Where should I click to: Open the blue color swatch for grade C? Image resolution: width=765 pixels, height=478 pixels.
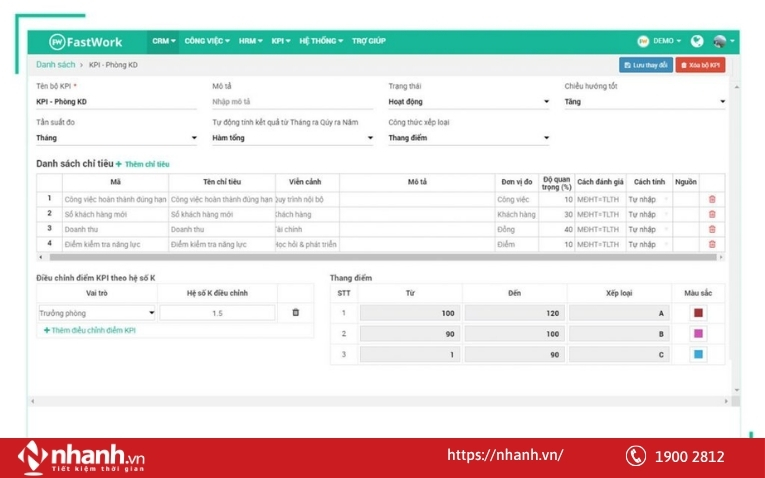point(698,355)
